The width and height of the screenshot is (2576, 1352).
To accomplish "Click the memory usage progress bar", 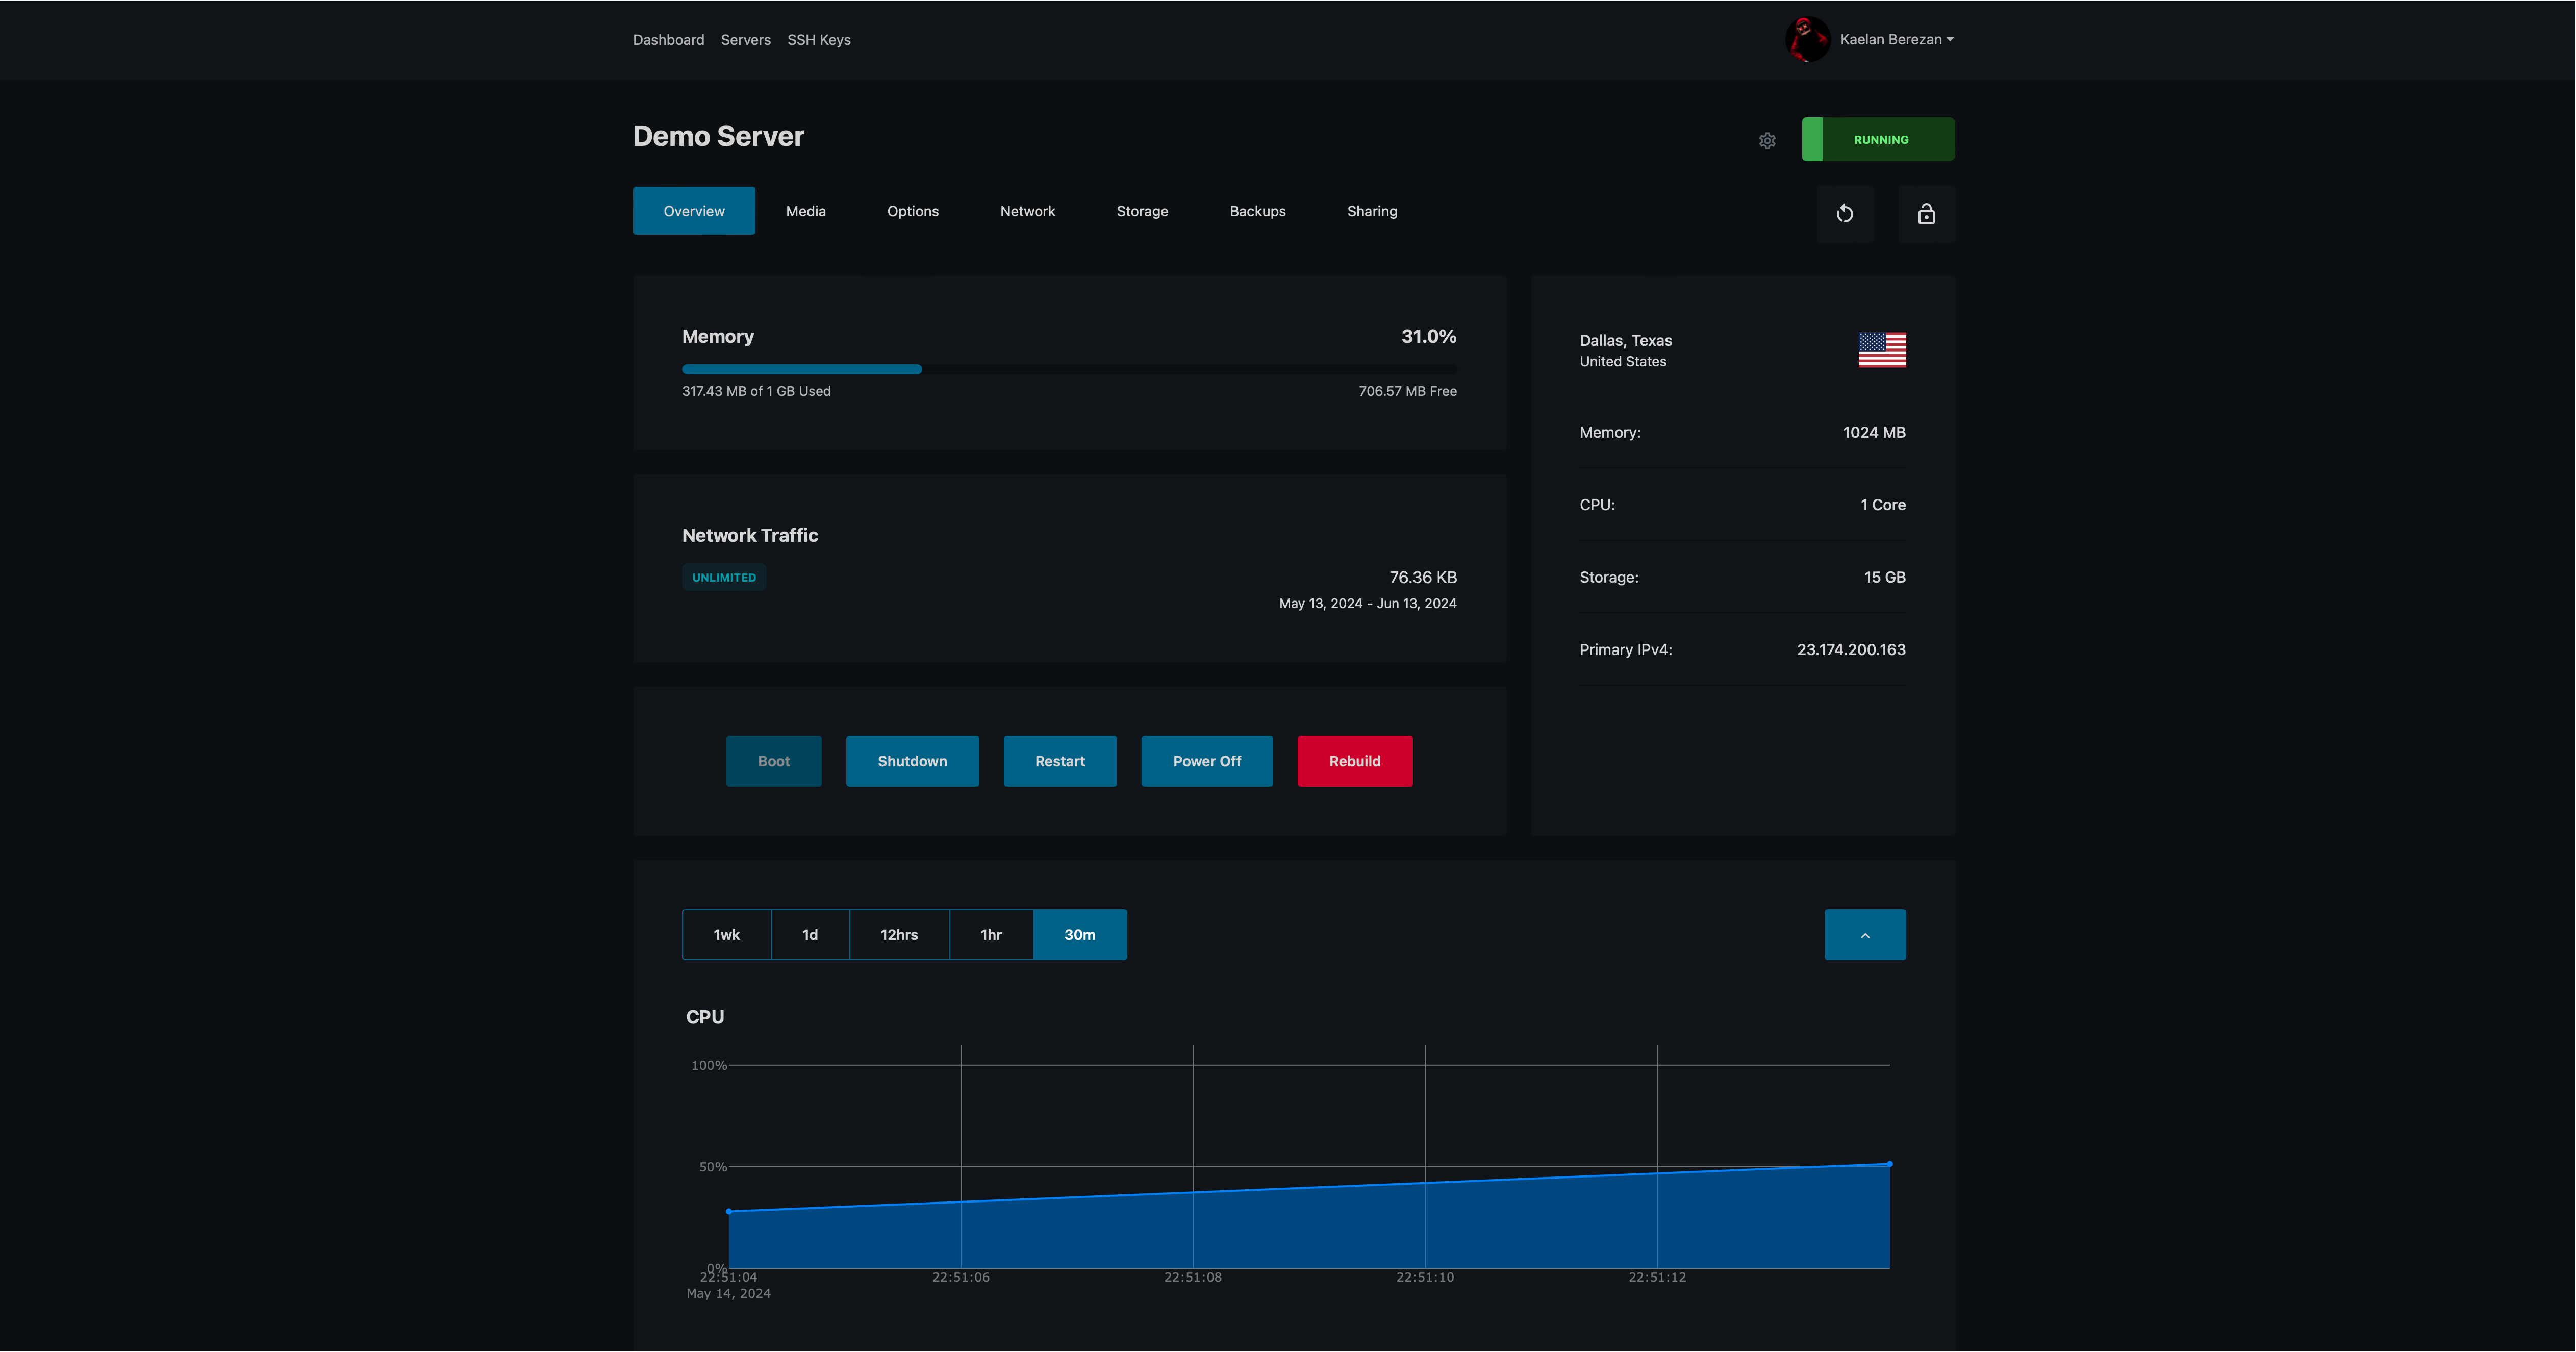I will point(1069,369).
